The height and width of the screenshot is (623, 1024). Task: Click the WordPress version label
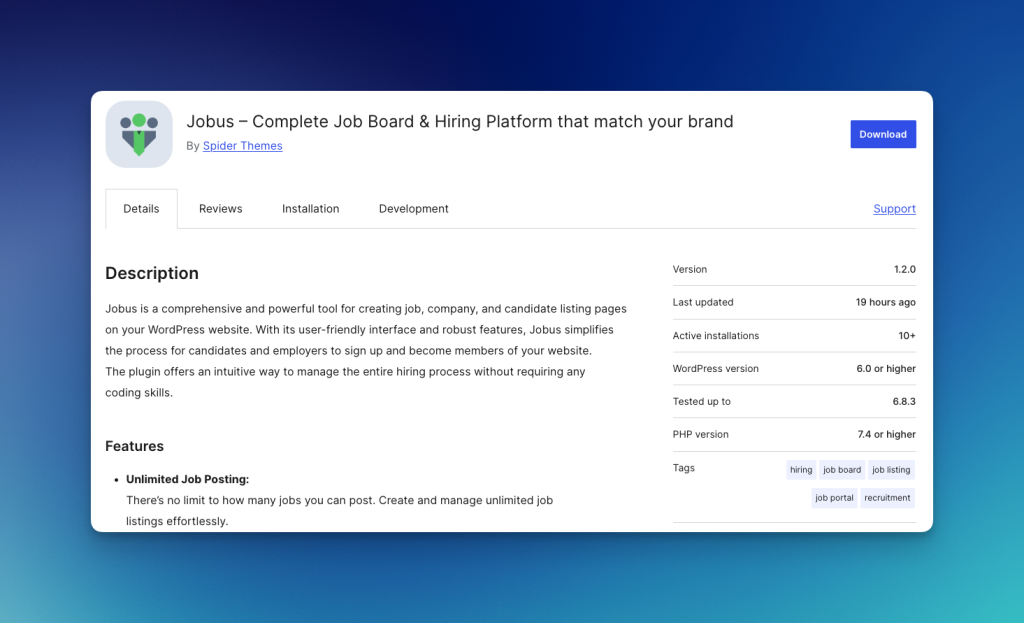click(x=716, y=368)
